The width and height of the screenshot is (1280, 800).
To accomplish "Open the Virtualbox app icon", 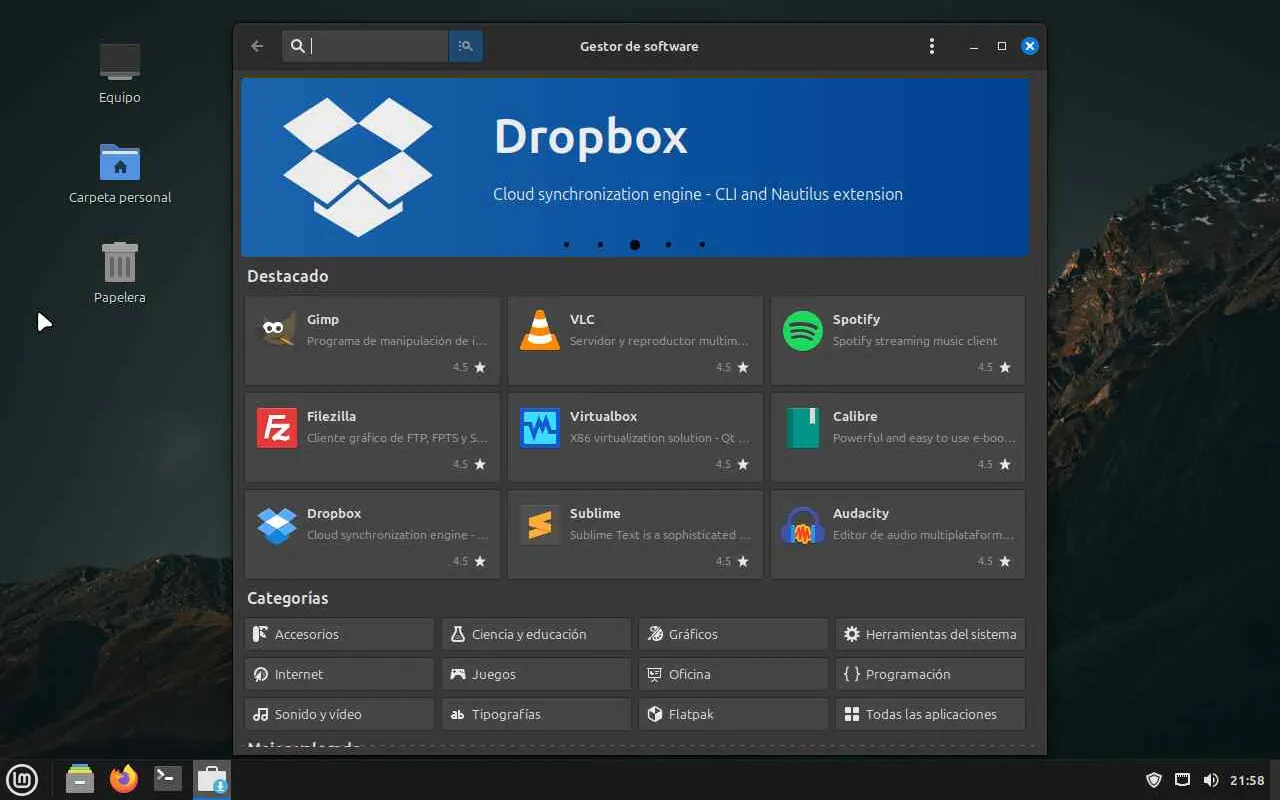I will (x=540, y=428).
